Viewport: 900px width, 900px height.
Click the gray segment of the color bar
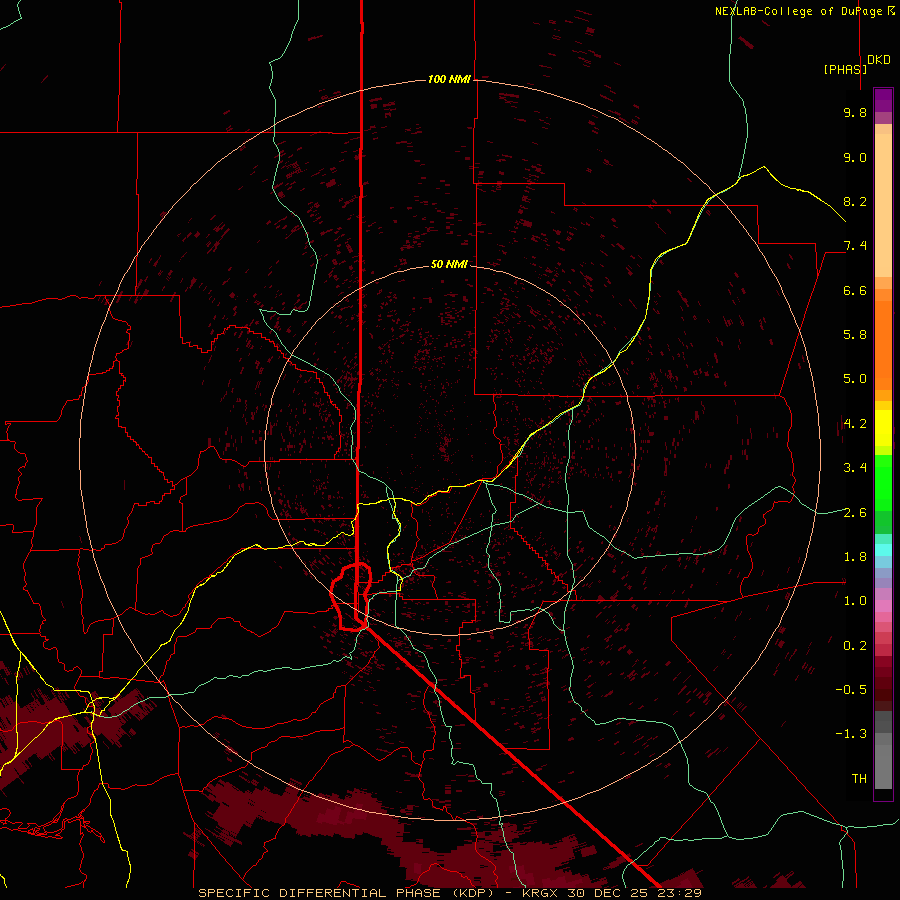883,752
